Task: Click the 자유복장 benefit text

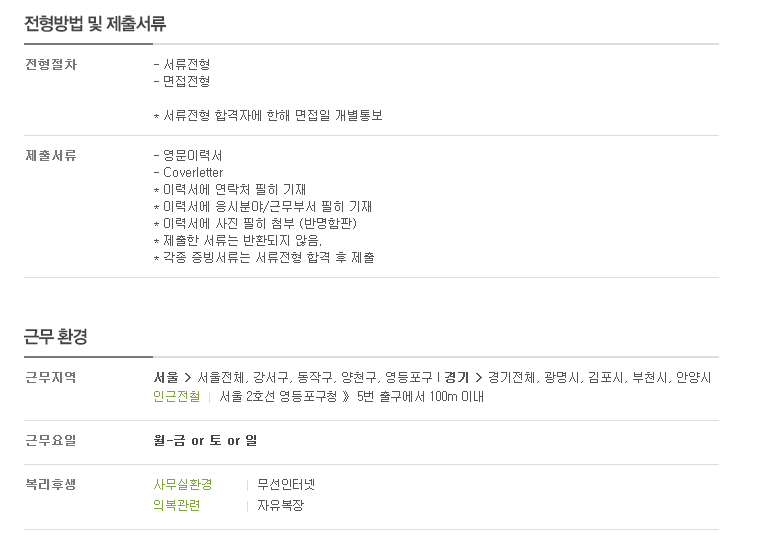Action: [x=280, y=505]
